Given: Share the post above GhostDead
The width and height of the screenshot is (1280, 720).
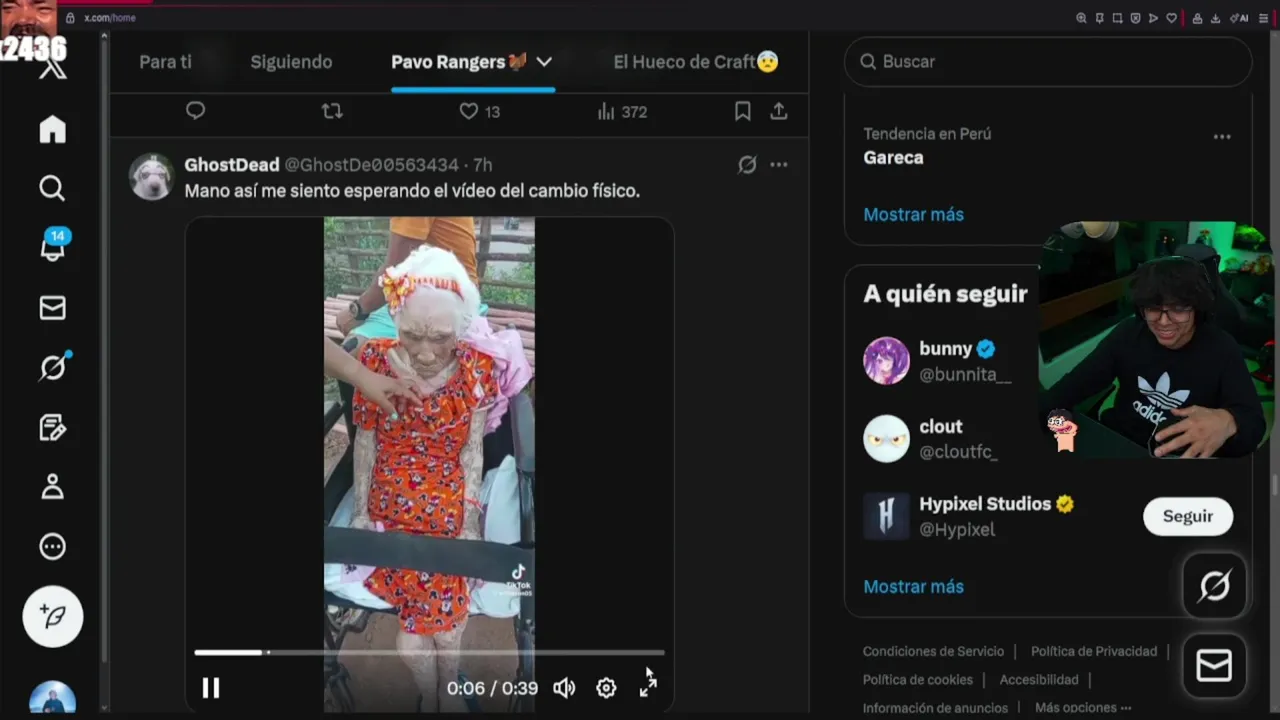Looking at the screenshot, I should click(779, 111).
